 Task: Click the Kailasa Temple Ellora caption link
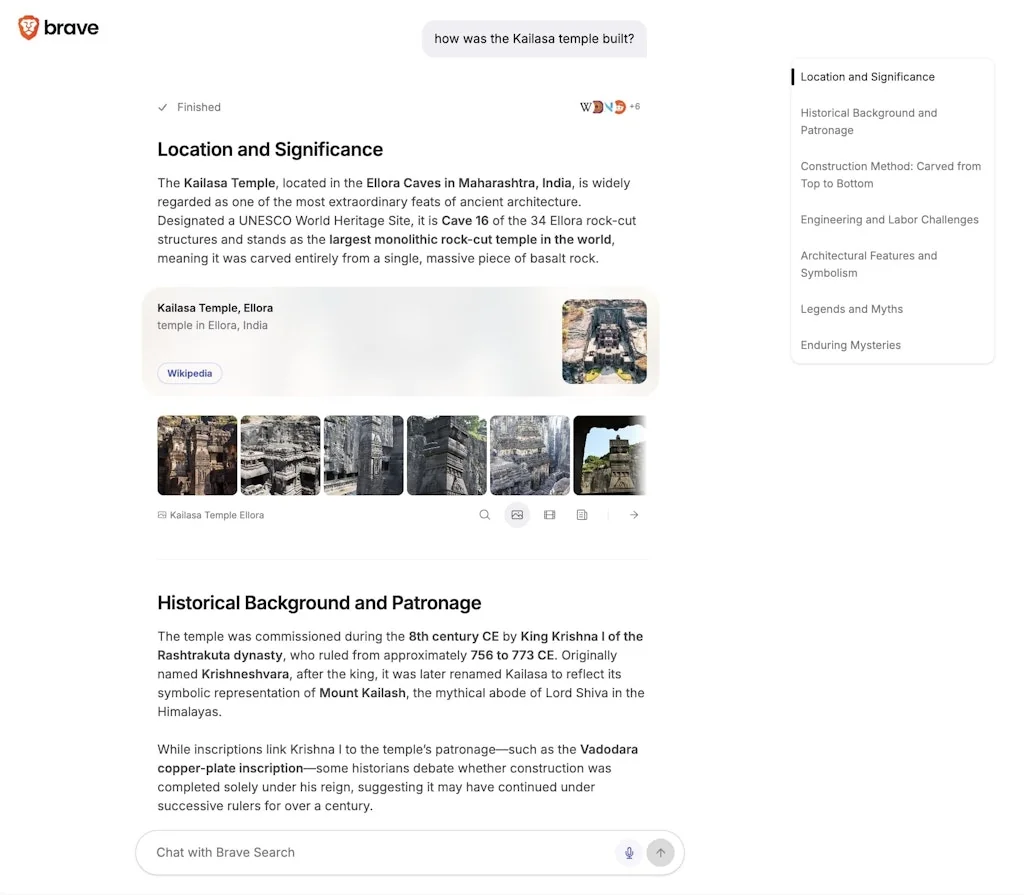tap(211, 514)
